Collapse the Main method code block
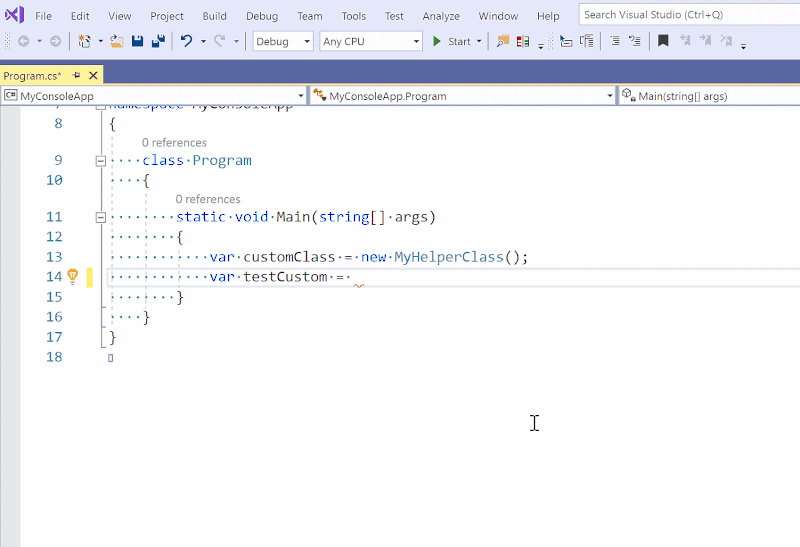This screenshot has height=547, width=800. tap(101, 217)
